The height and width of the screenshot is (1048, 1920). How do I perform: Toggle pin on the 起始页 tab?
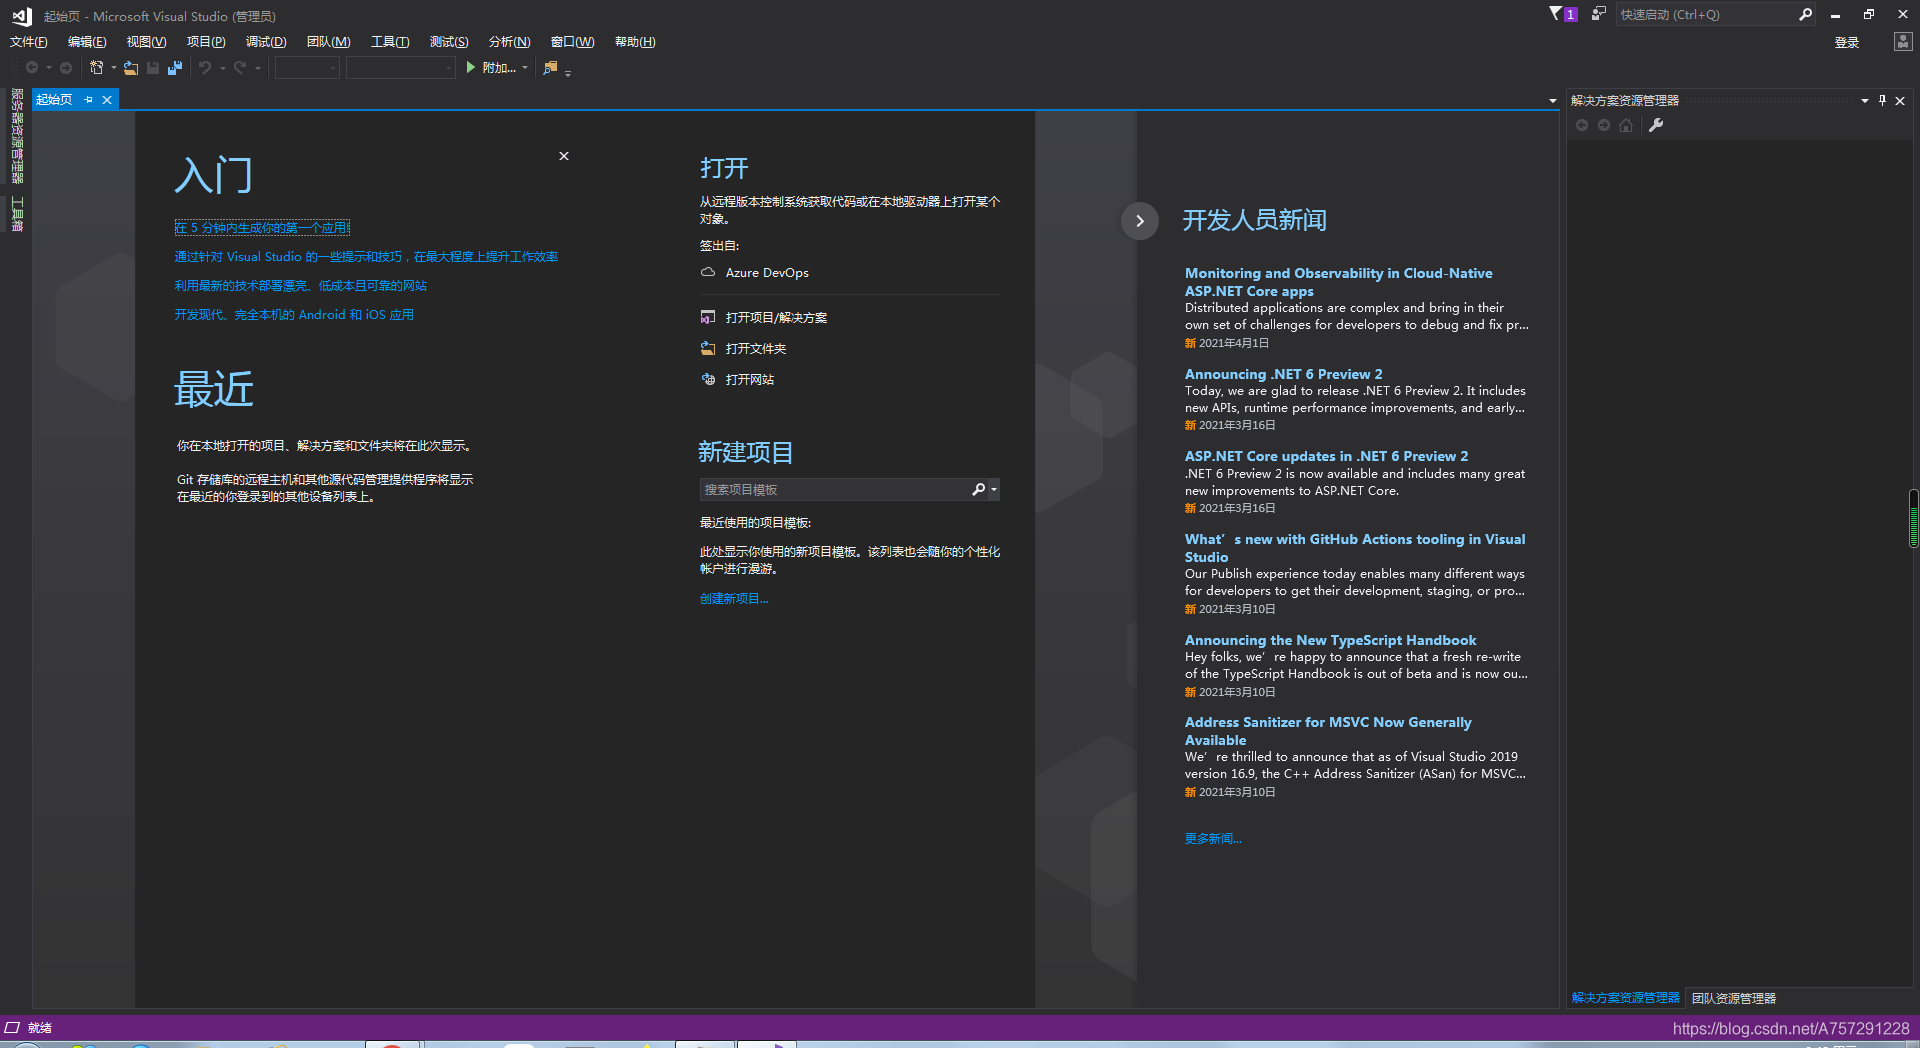pos(89,100)
